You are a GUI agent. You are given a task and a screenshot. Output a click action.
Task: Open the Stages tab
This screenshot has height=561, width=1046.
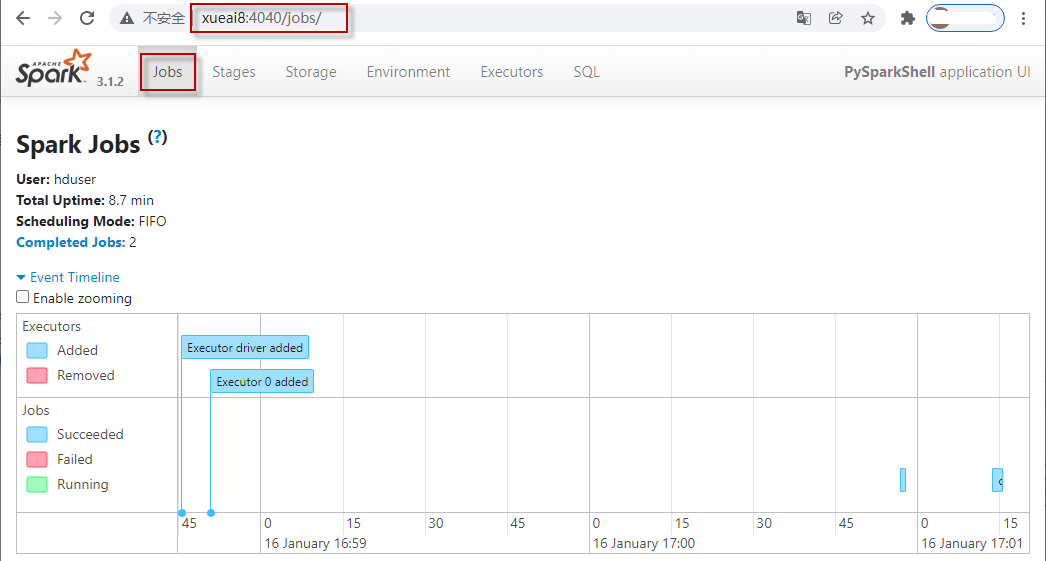pyautogui.click(x=233, y=72)
